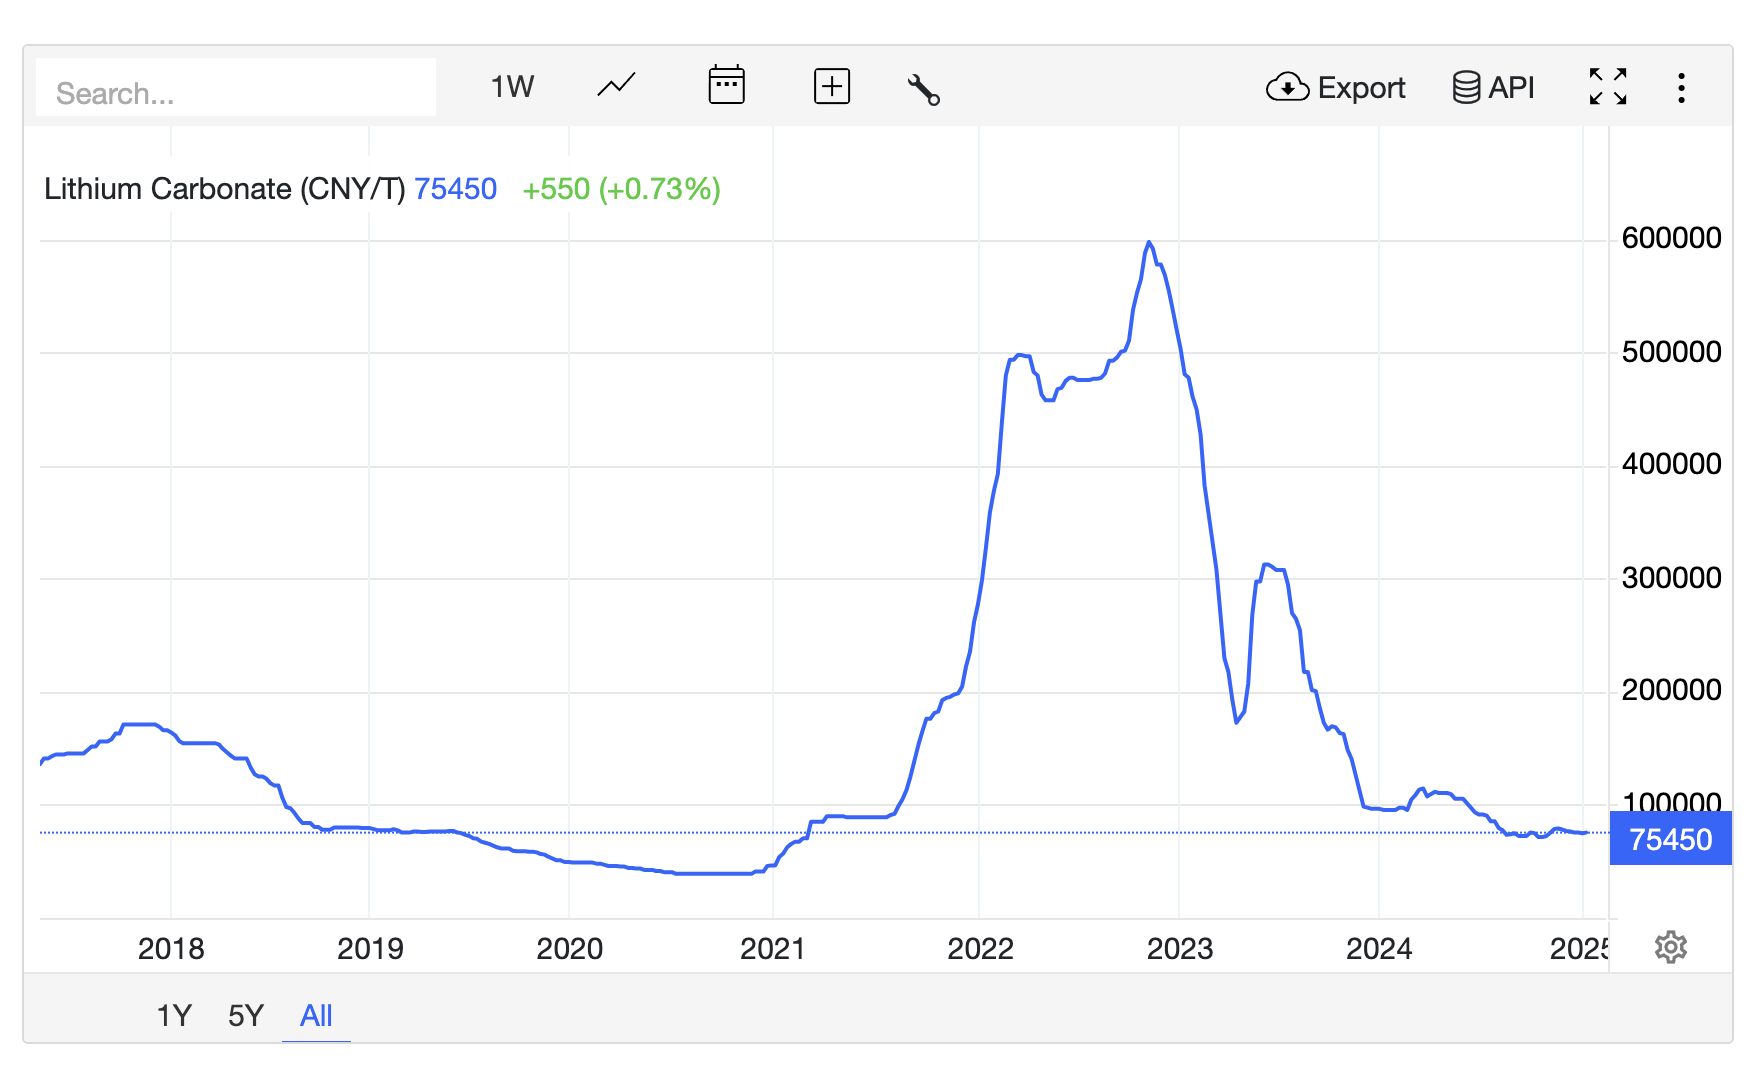Click the compare symbol plus icon
Image resolution: width=1758 pixels, height=1074 pixels.
point(831,87)
